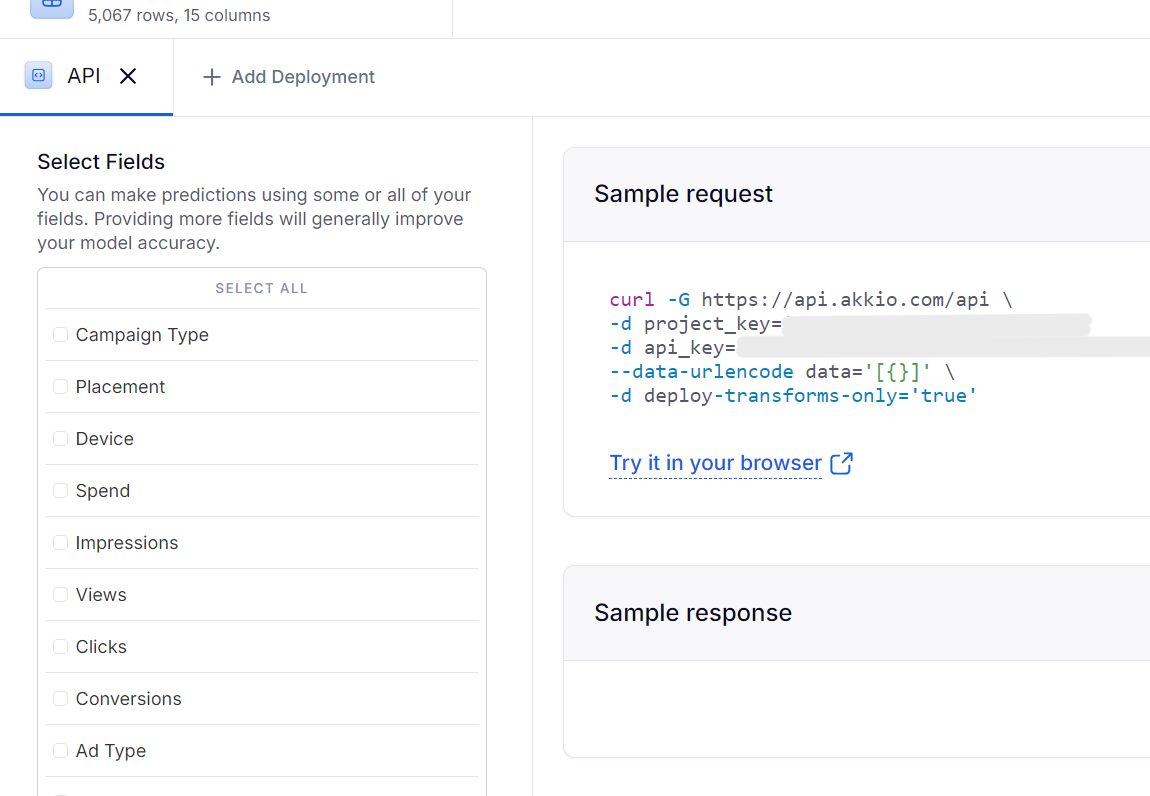
Task: Close the API deployment tab
Action: [128, 76]
